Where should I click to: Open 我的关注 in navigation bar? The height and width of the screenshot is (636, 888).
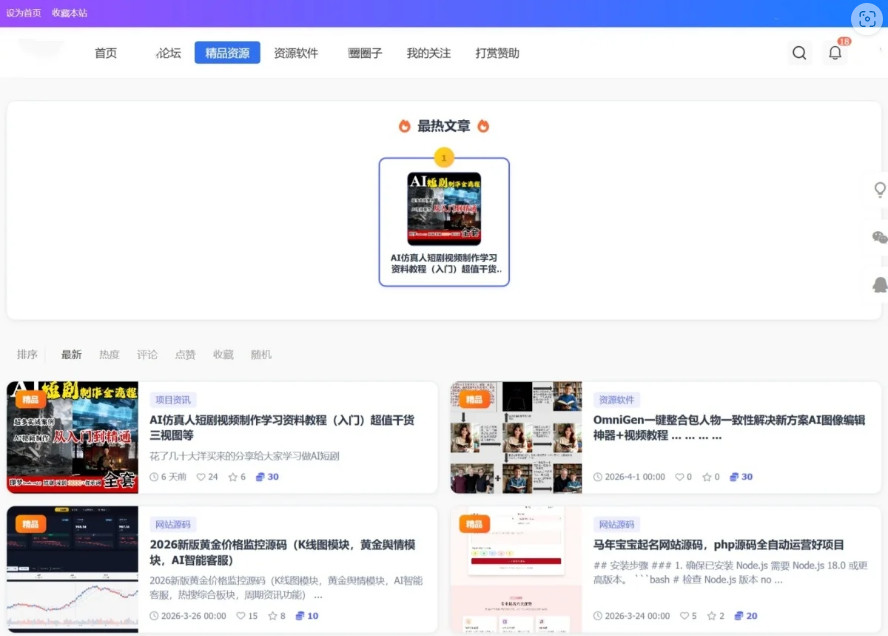pos(429,53)
